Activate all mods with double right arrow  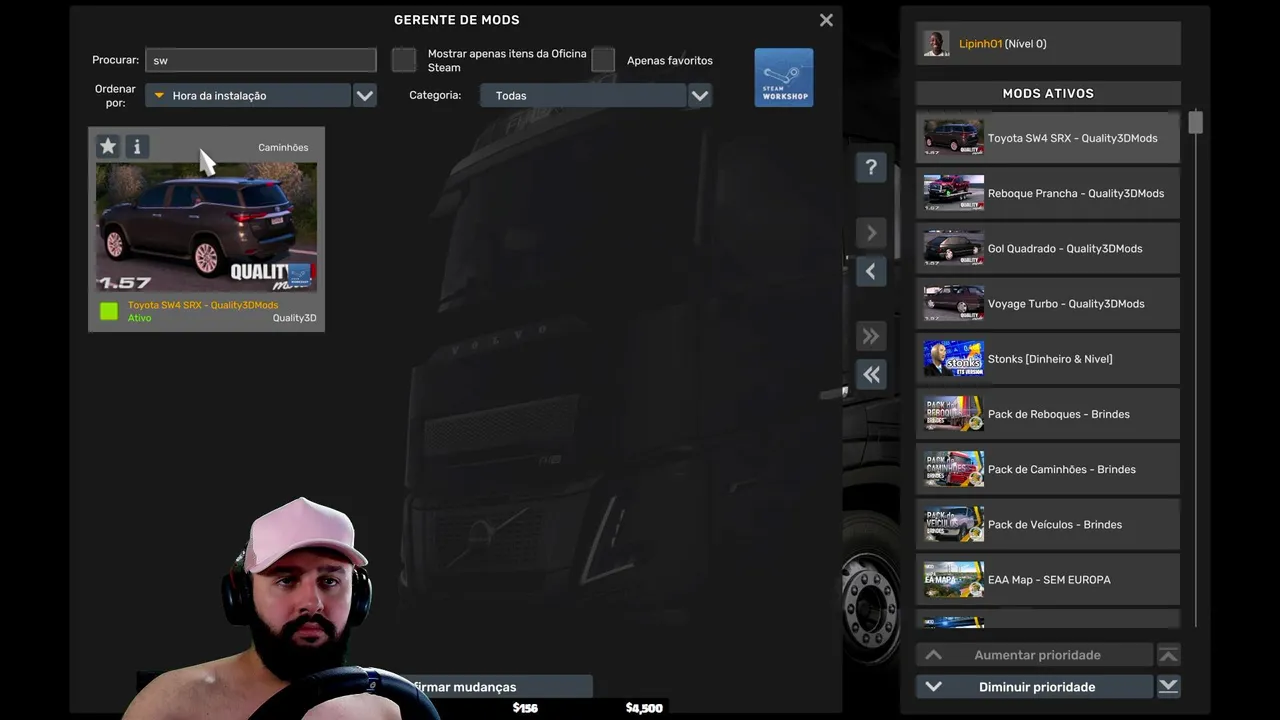[871, 336]
